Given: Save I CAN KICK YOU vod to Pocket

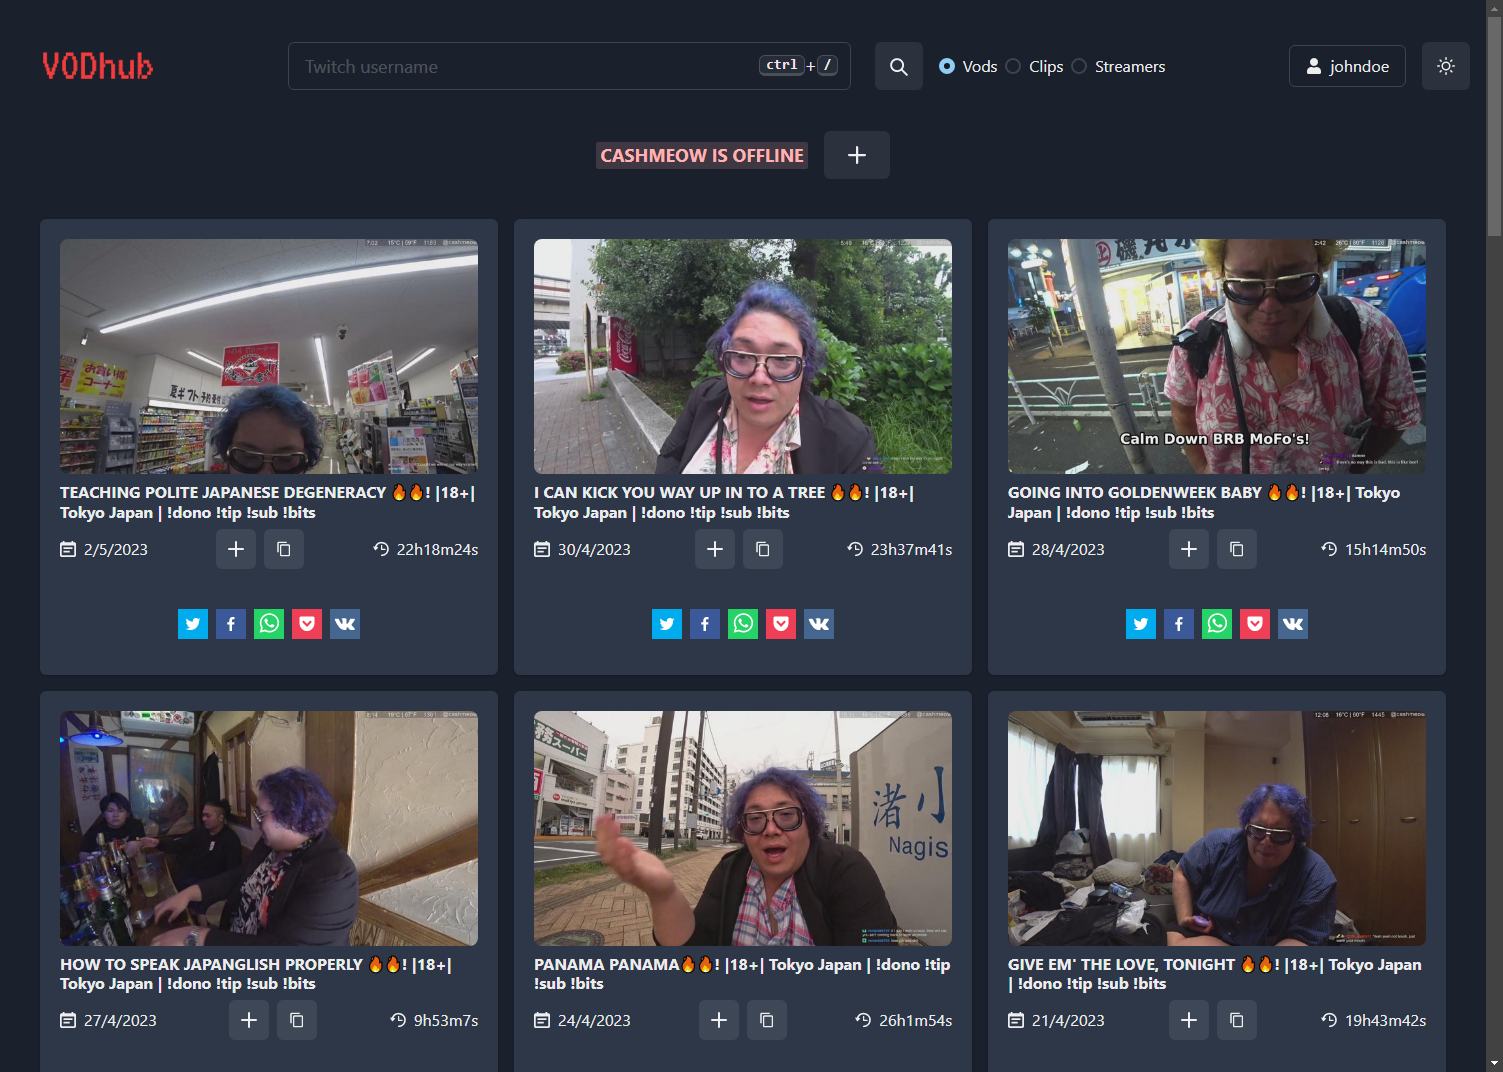Looking at the screenshot, I should point(781,624).
